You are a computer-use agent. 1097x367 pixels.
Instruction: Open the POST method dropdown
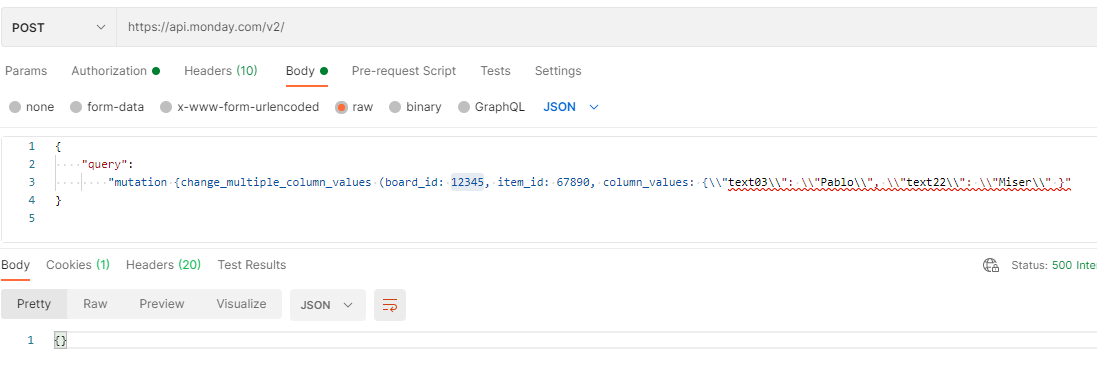click(x=59, y=27)
